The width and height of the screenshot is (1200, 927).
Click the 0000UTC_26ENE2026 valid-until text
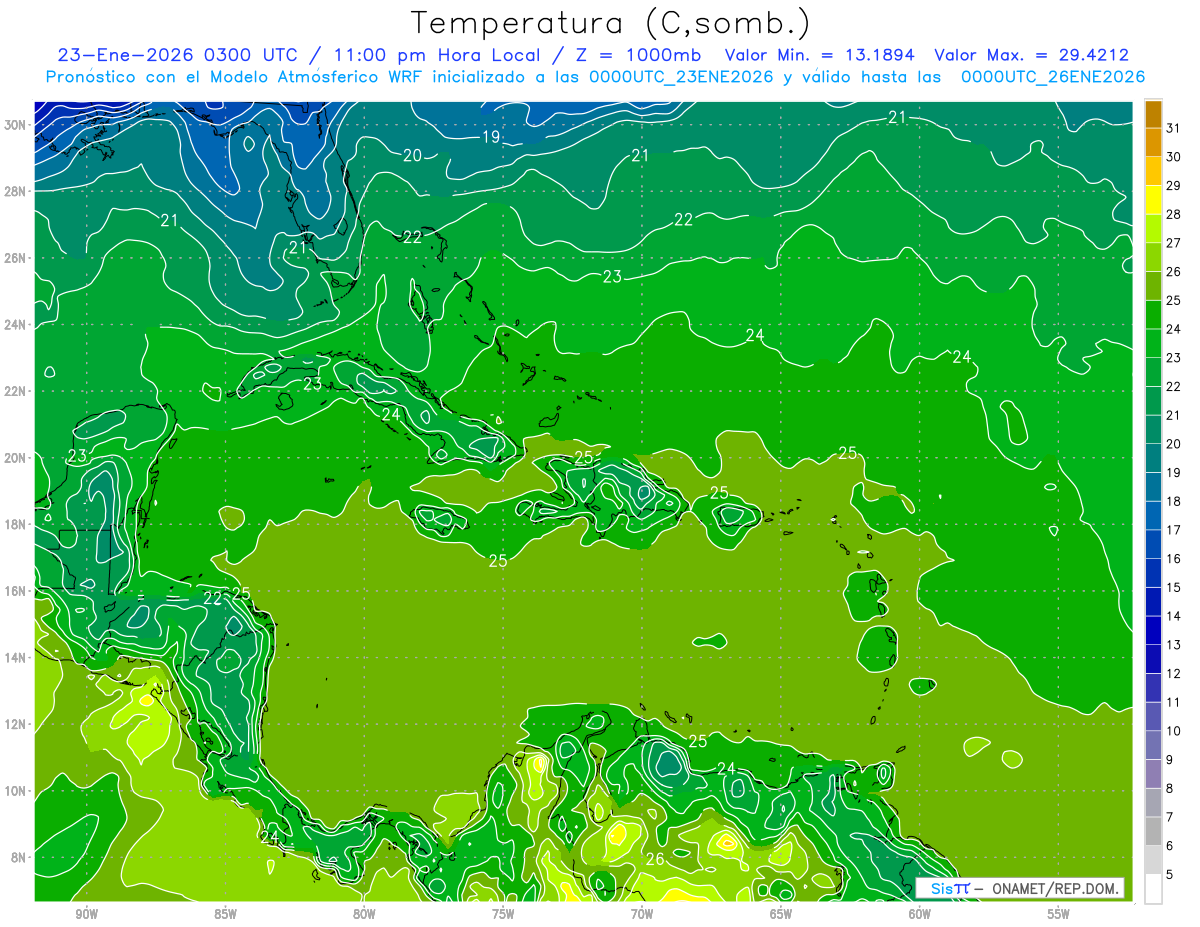coord(1053,77)
